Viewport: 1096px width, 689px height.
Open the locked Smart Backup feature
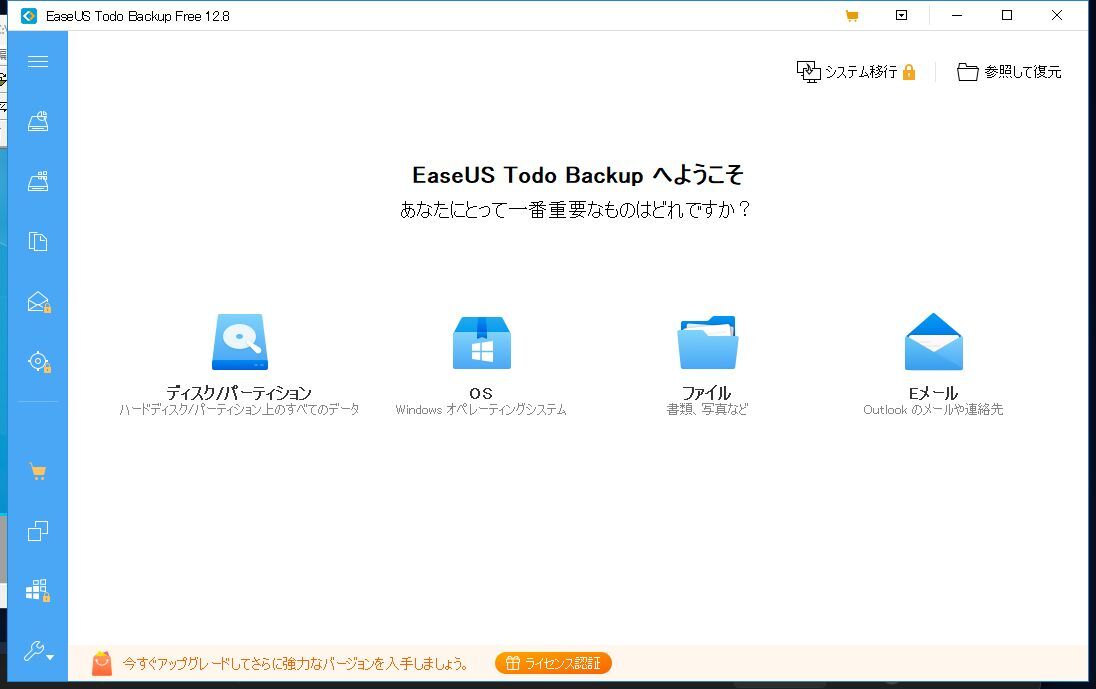(38, 361)
